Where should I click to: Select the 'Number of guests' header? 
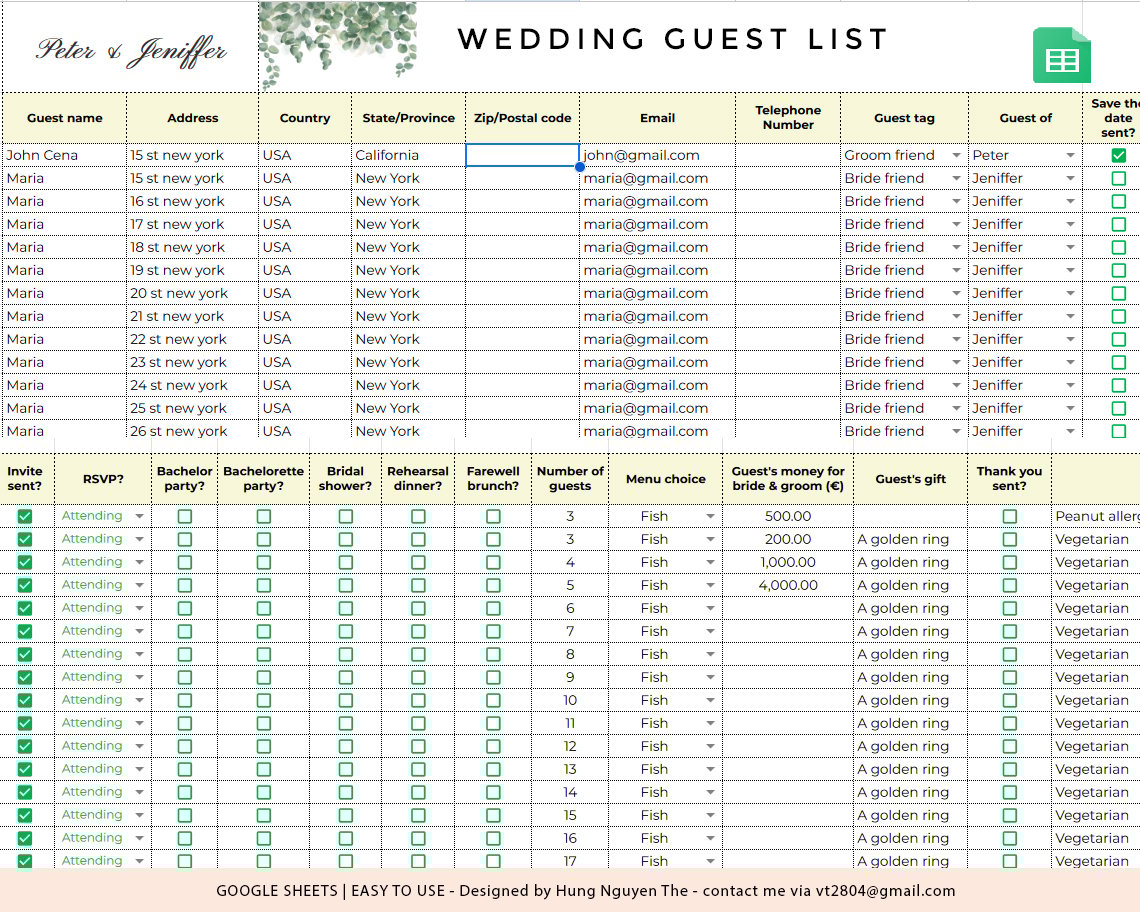tap(570, 479)
